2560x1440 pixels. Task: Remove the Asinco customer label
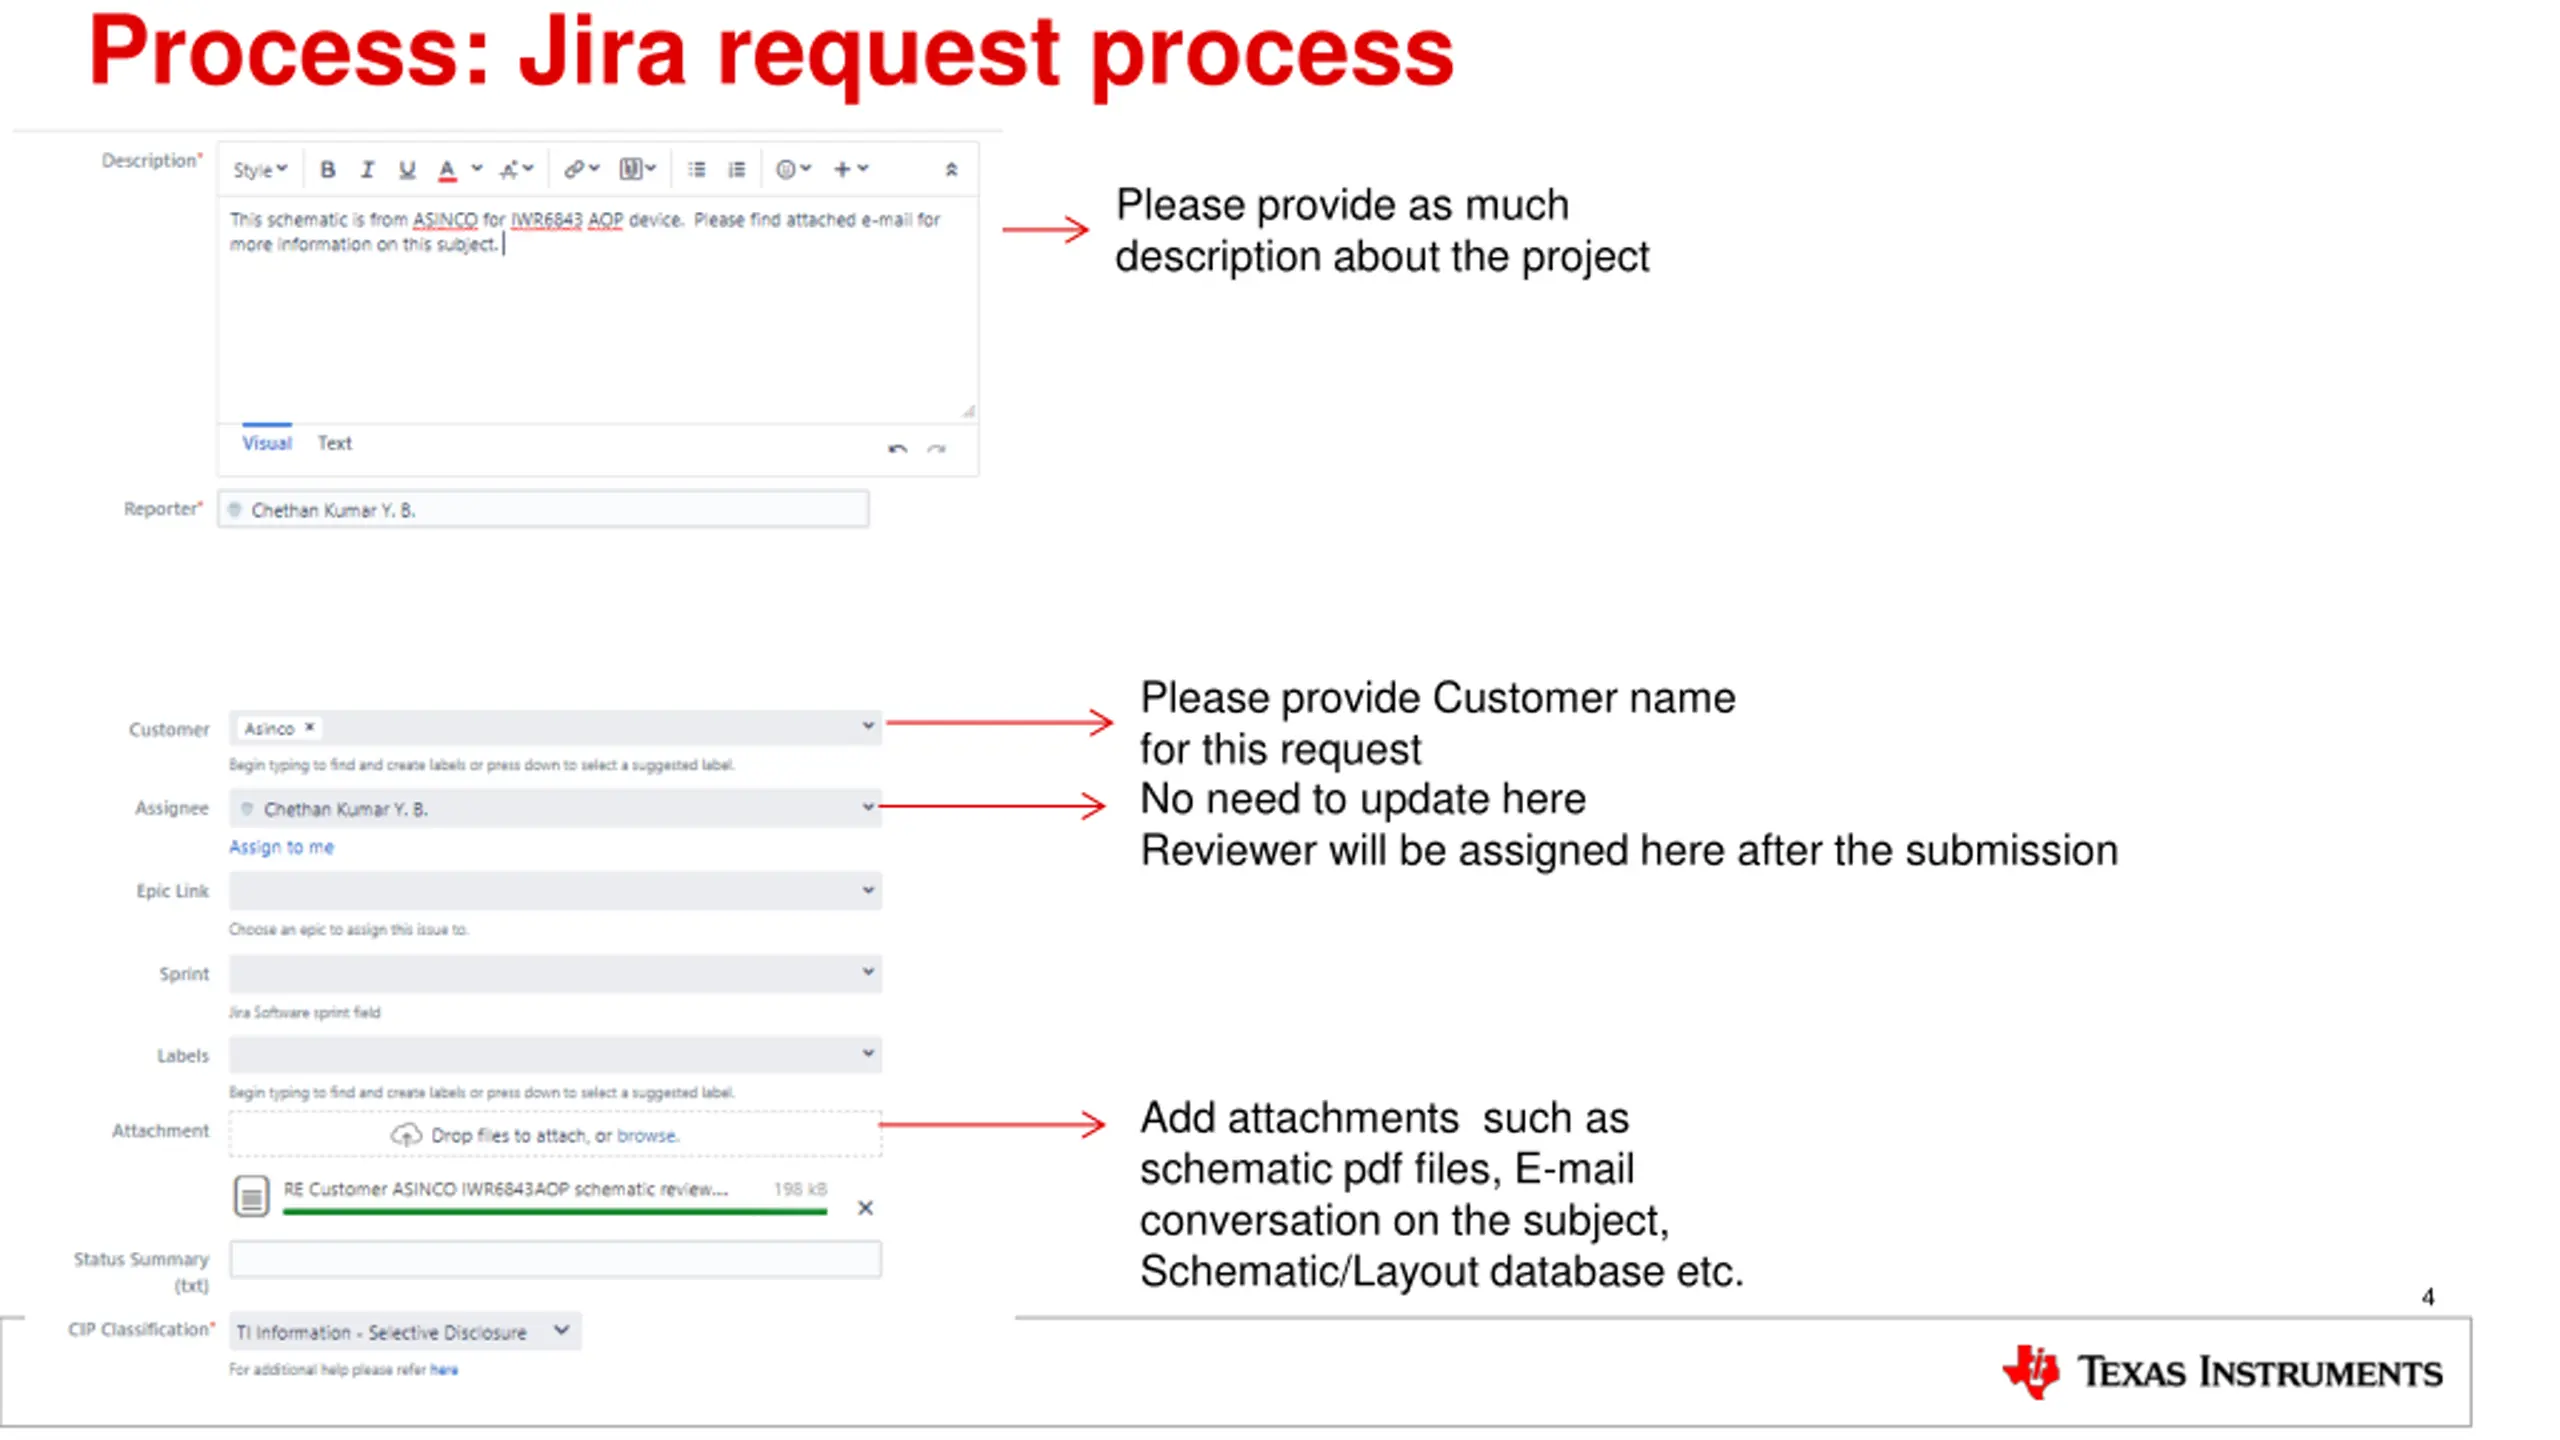coord(310,727)
